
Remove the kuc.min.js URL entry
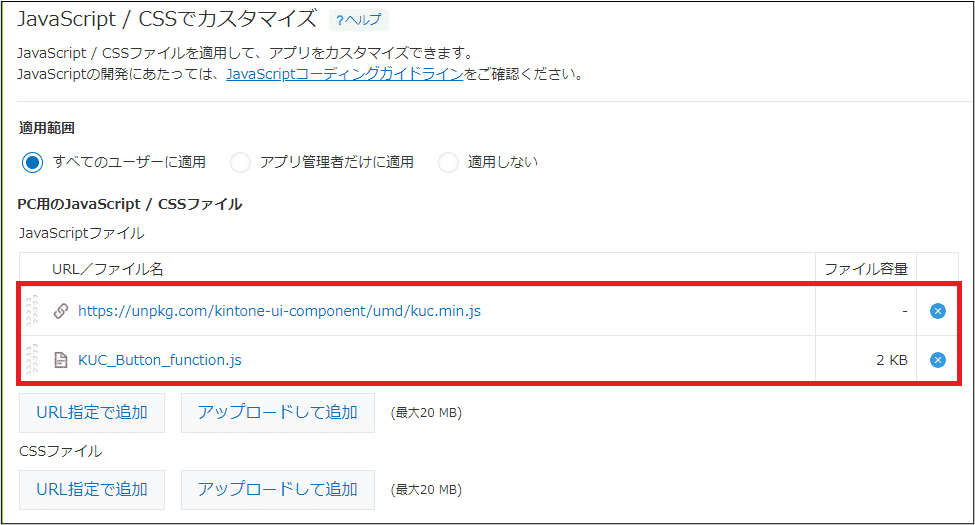[938, 310]
